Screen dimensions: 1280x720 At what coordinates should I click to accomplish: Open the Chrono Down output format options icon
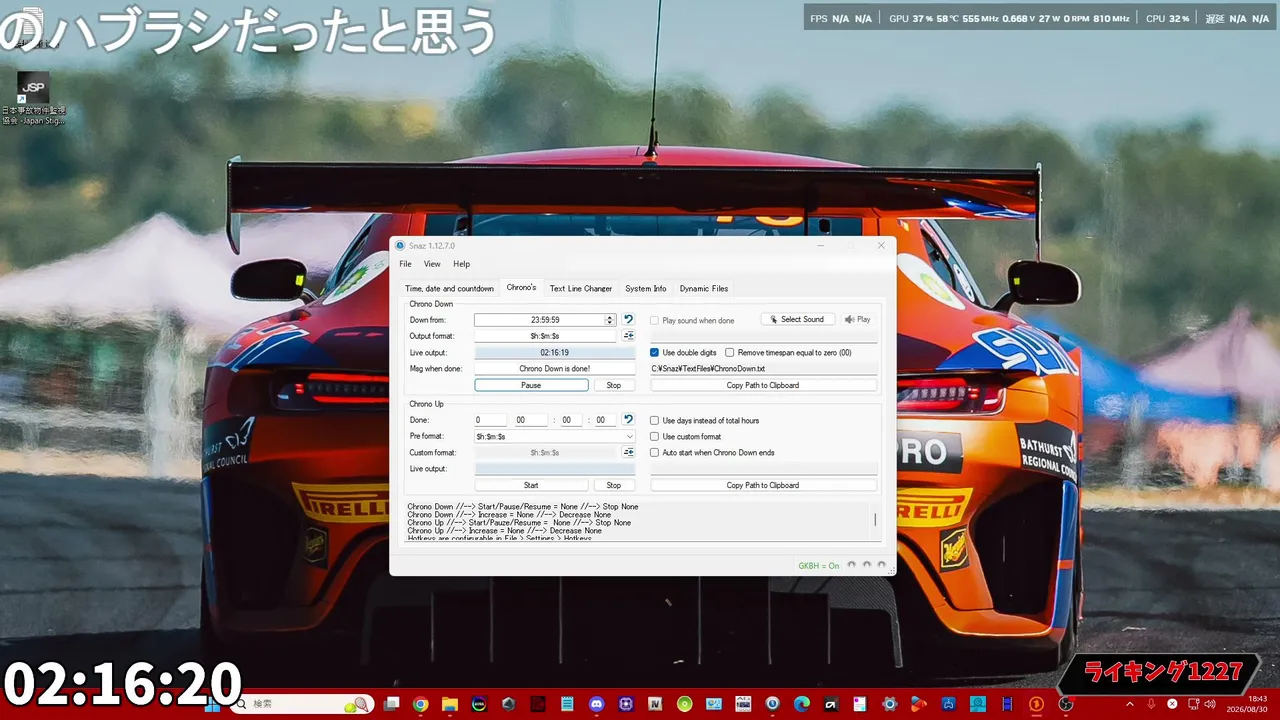[628, 336]
